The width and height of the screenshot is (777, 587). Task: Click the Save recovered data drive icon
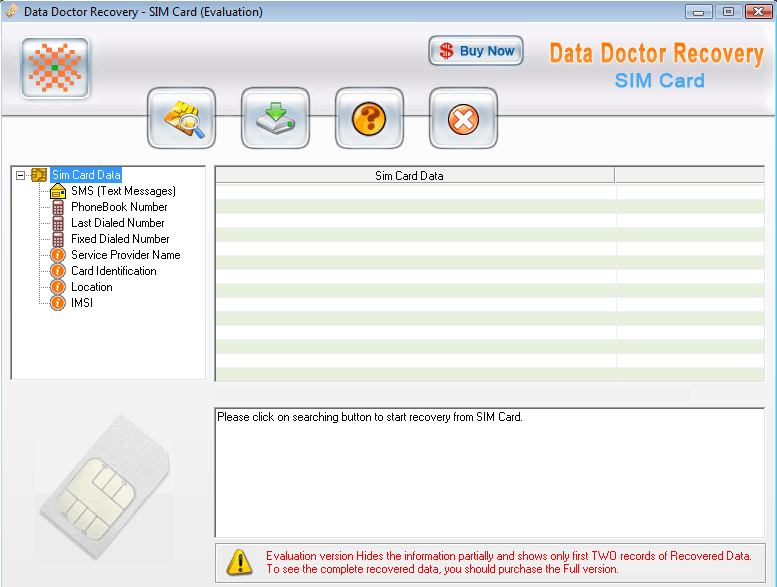[x=276, y=118]
